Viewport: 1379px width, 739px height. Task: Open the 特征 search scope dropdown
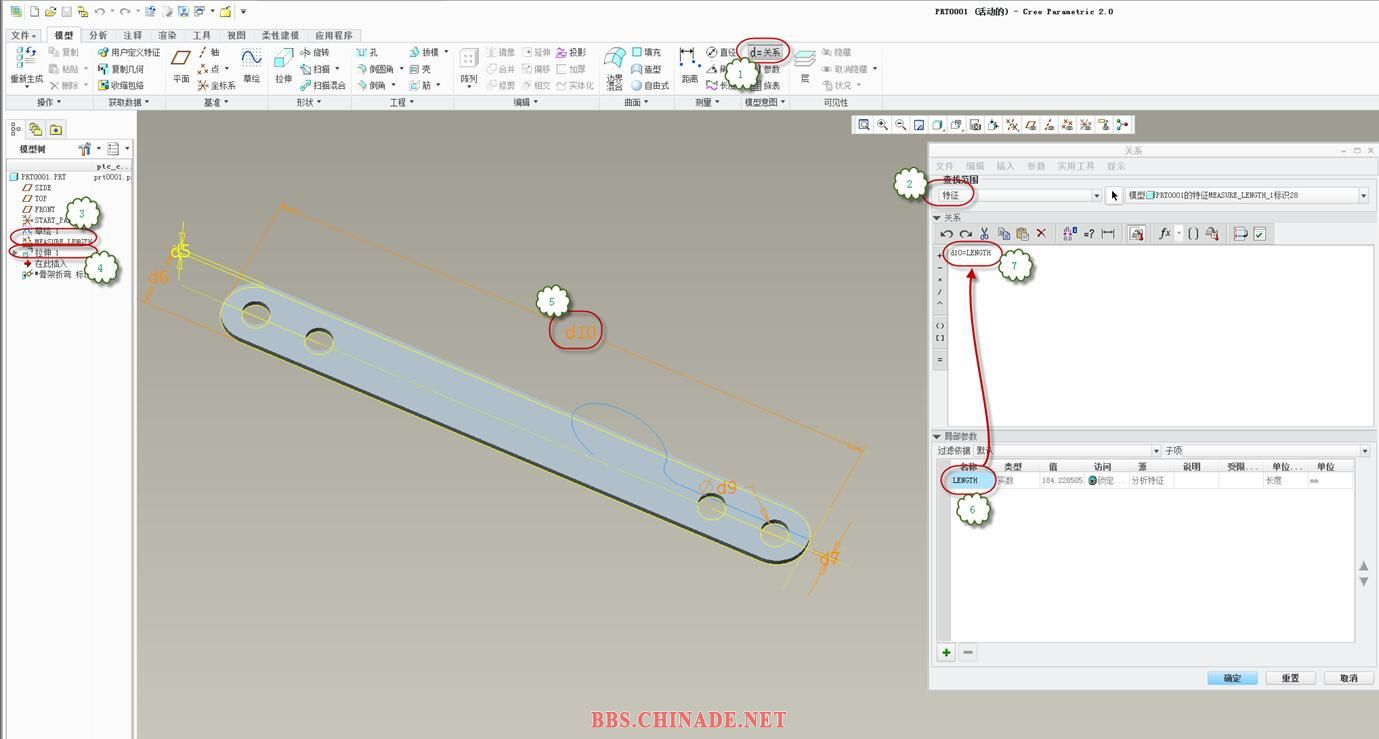(1096, 196)
